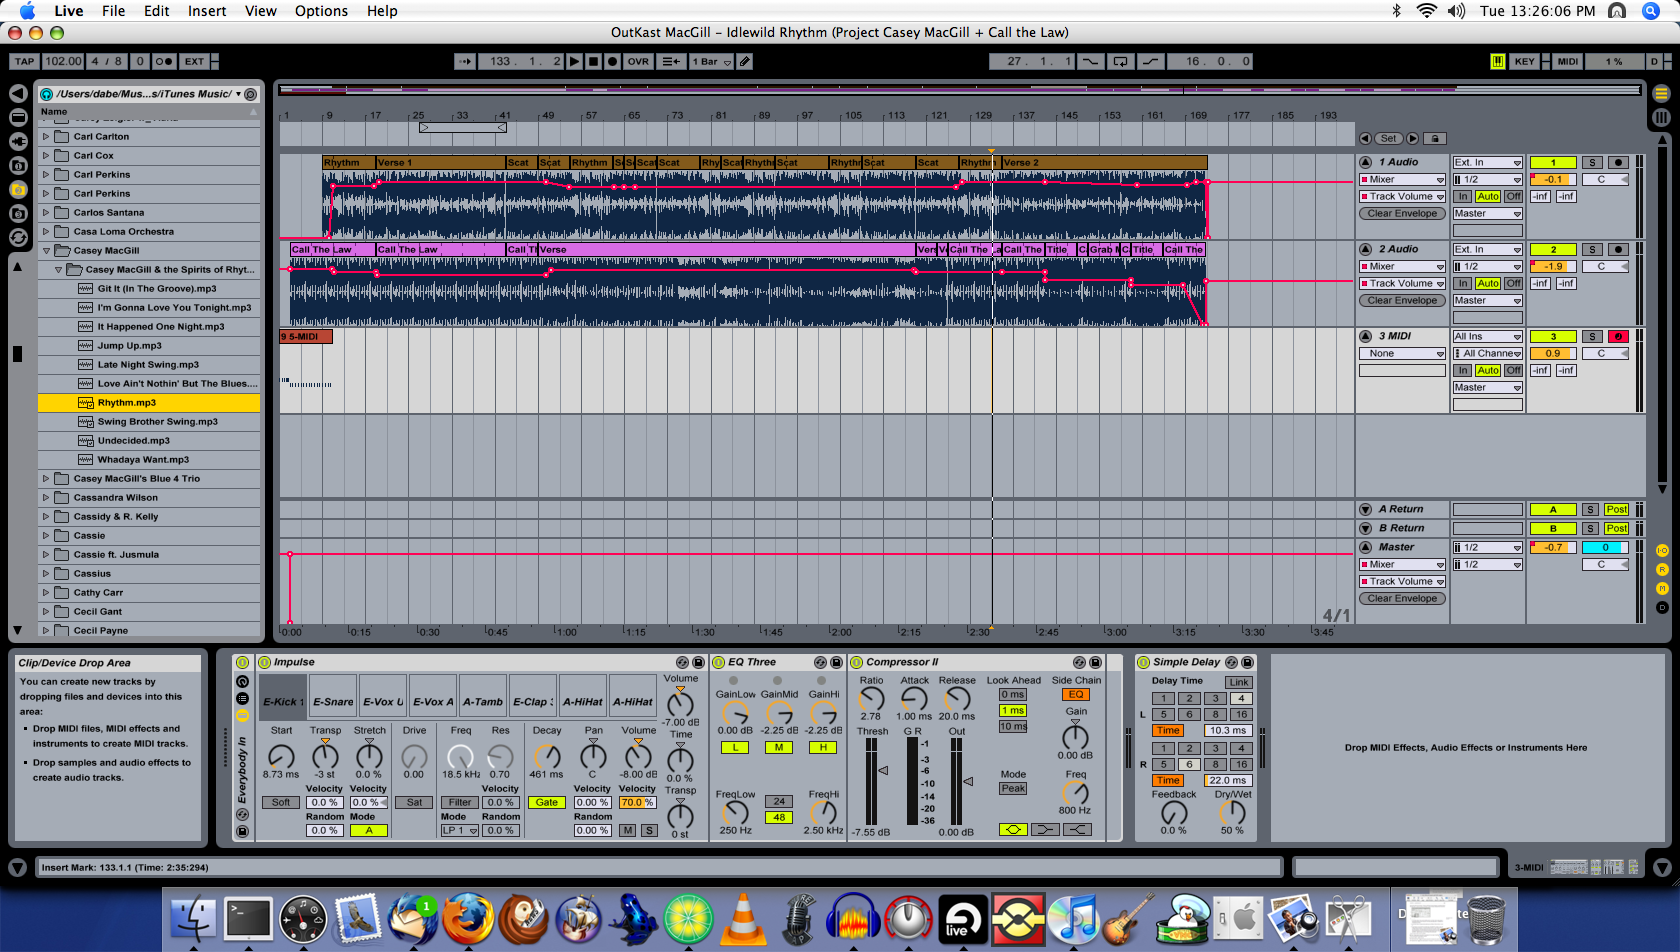Open 3 MIDI All Ins dropdown
The image size is (1680, 952).
1487,336
